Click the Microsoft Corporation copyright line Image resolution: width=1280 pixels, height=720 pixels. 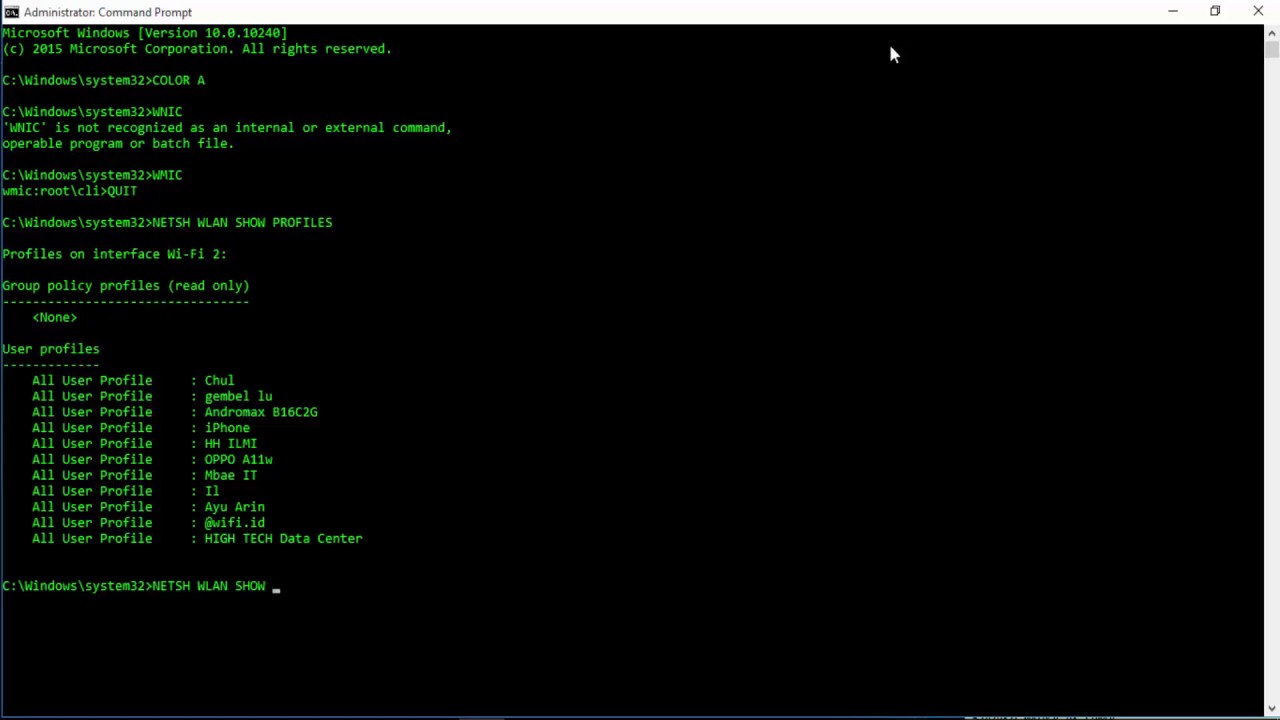pos(197,49)
